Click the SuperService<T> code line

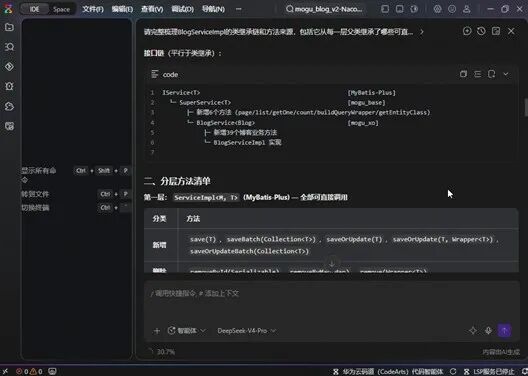pyautogui.click(x=205, y=103)
